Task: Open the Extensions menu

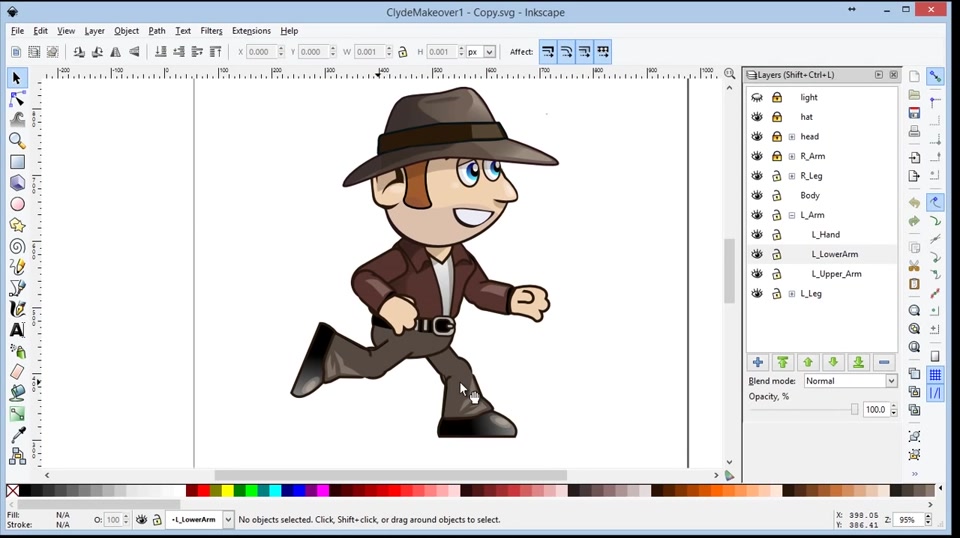Action: click(251, 31)
